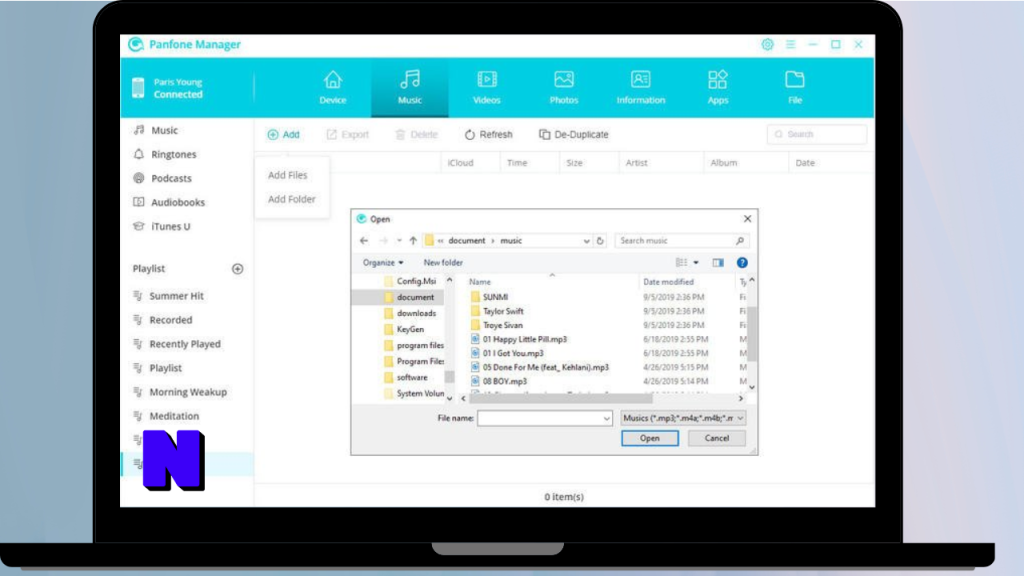Click the Search music field
Viewport: 1024px width, 576px height.
click(681, 241)
